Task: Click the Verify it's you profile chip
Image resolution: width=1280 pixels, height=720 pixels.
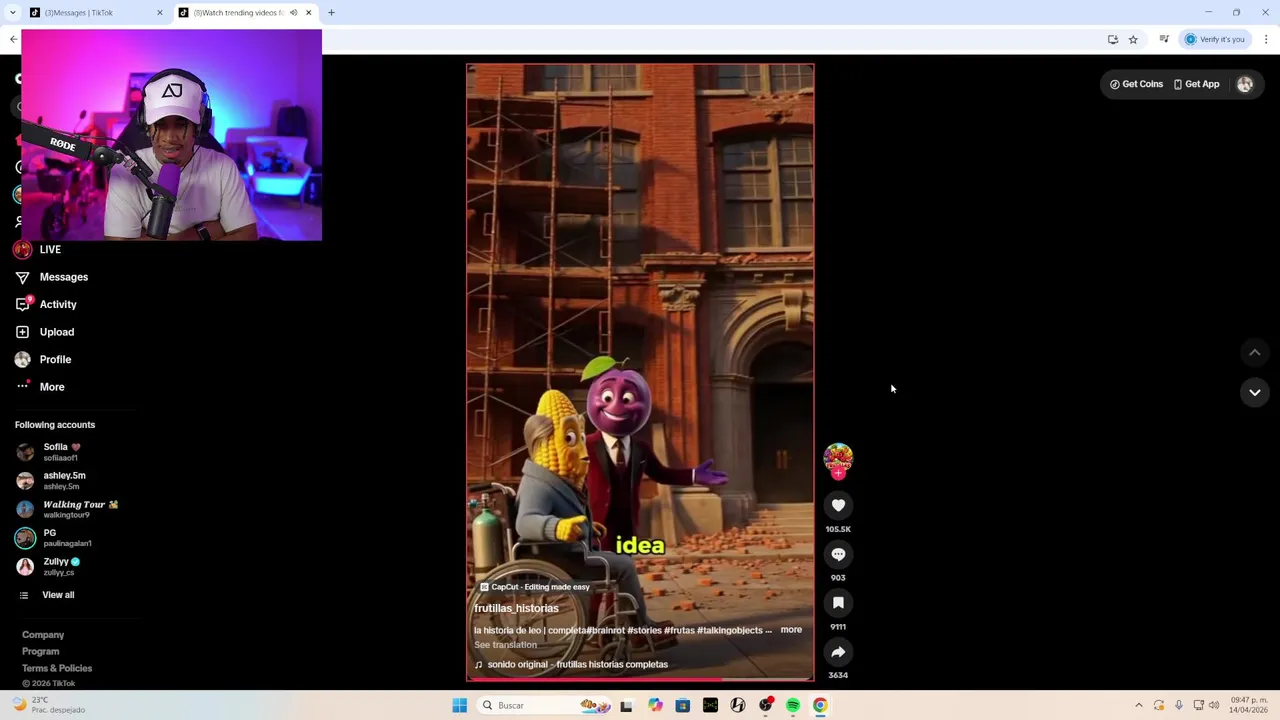Action: [1215, 40]
